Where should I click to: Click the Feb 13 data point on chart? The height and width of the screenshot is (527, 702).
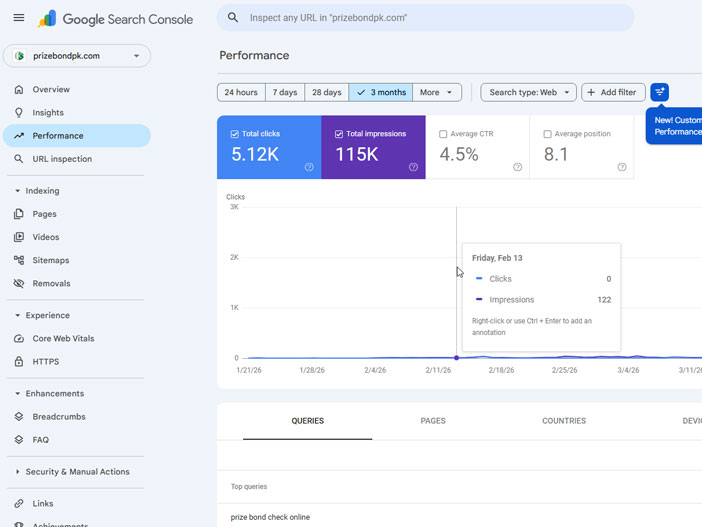click(x=456, y=358)
